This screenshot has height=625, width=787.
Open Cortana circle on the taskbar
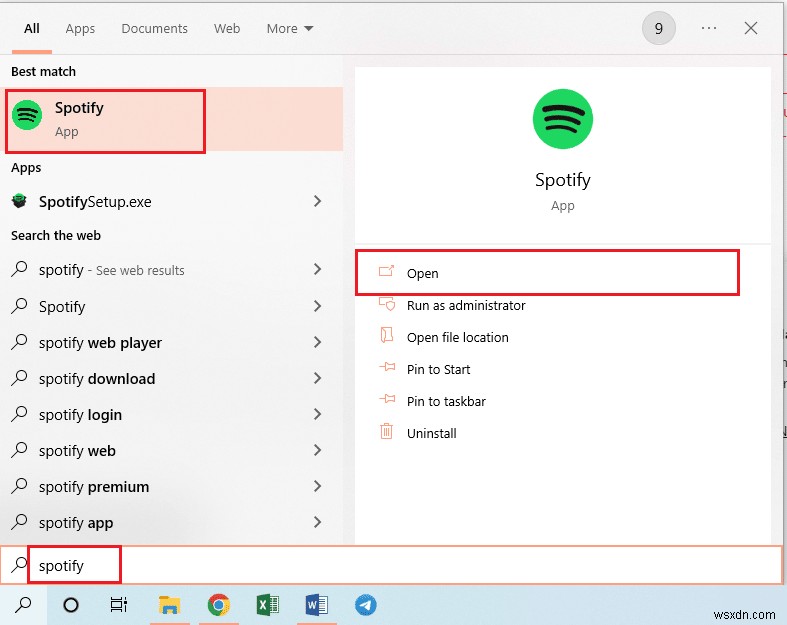(71, 605)
